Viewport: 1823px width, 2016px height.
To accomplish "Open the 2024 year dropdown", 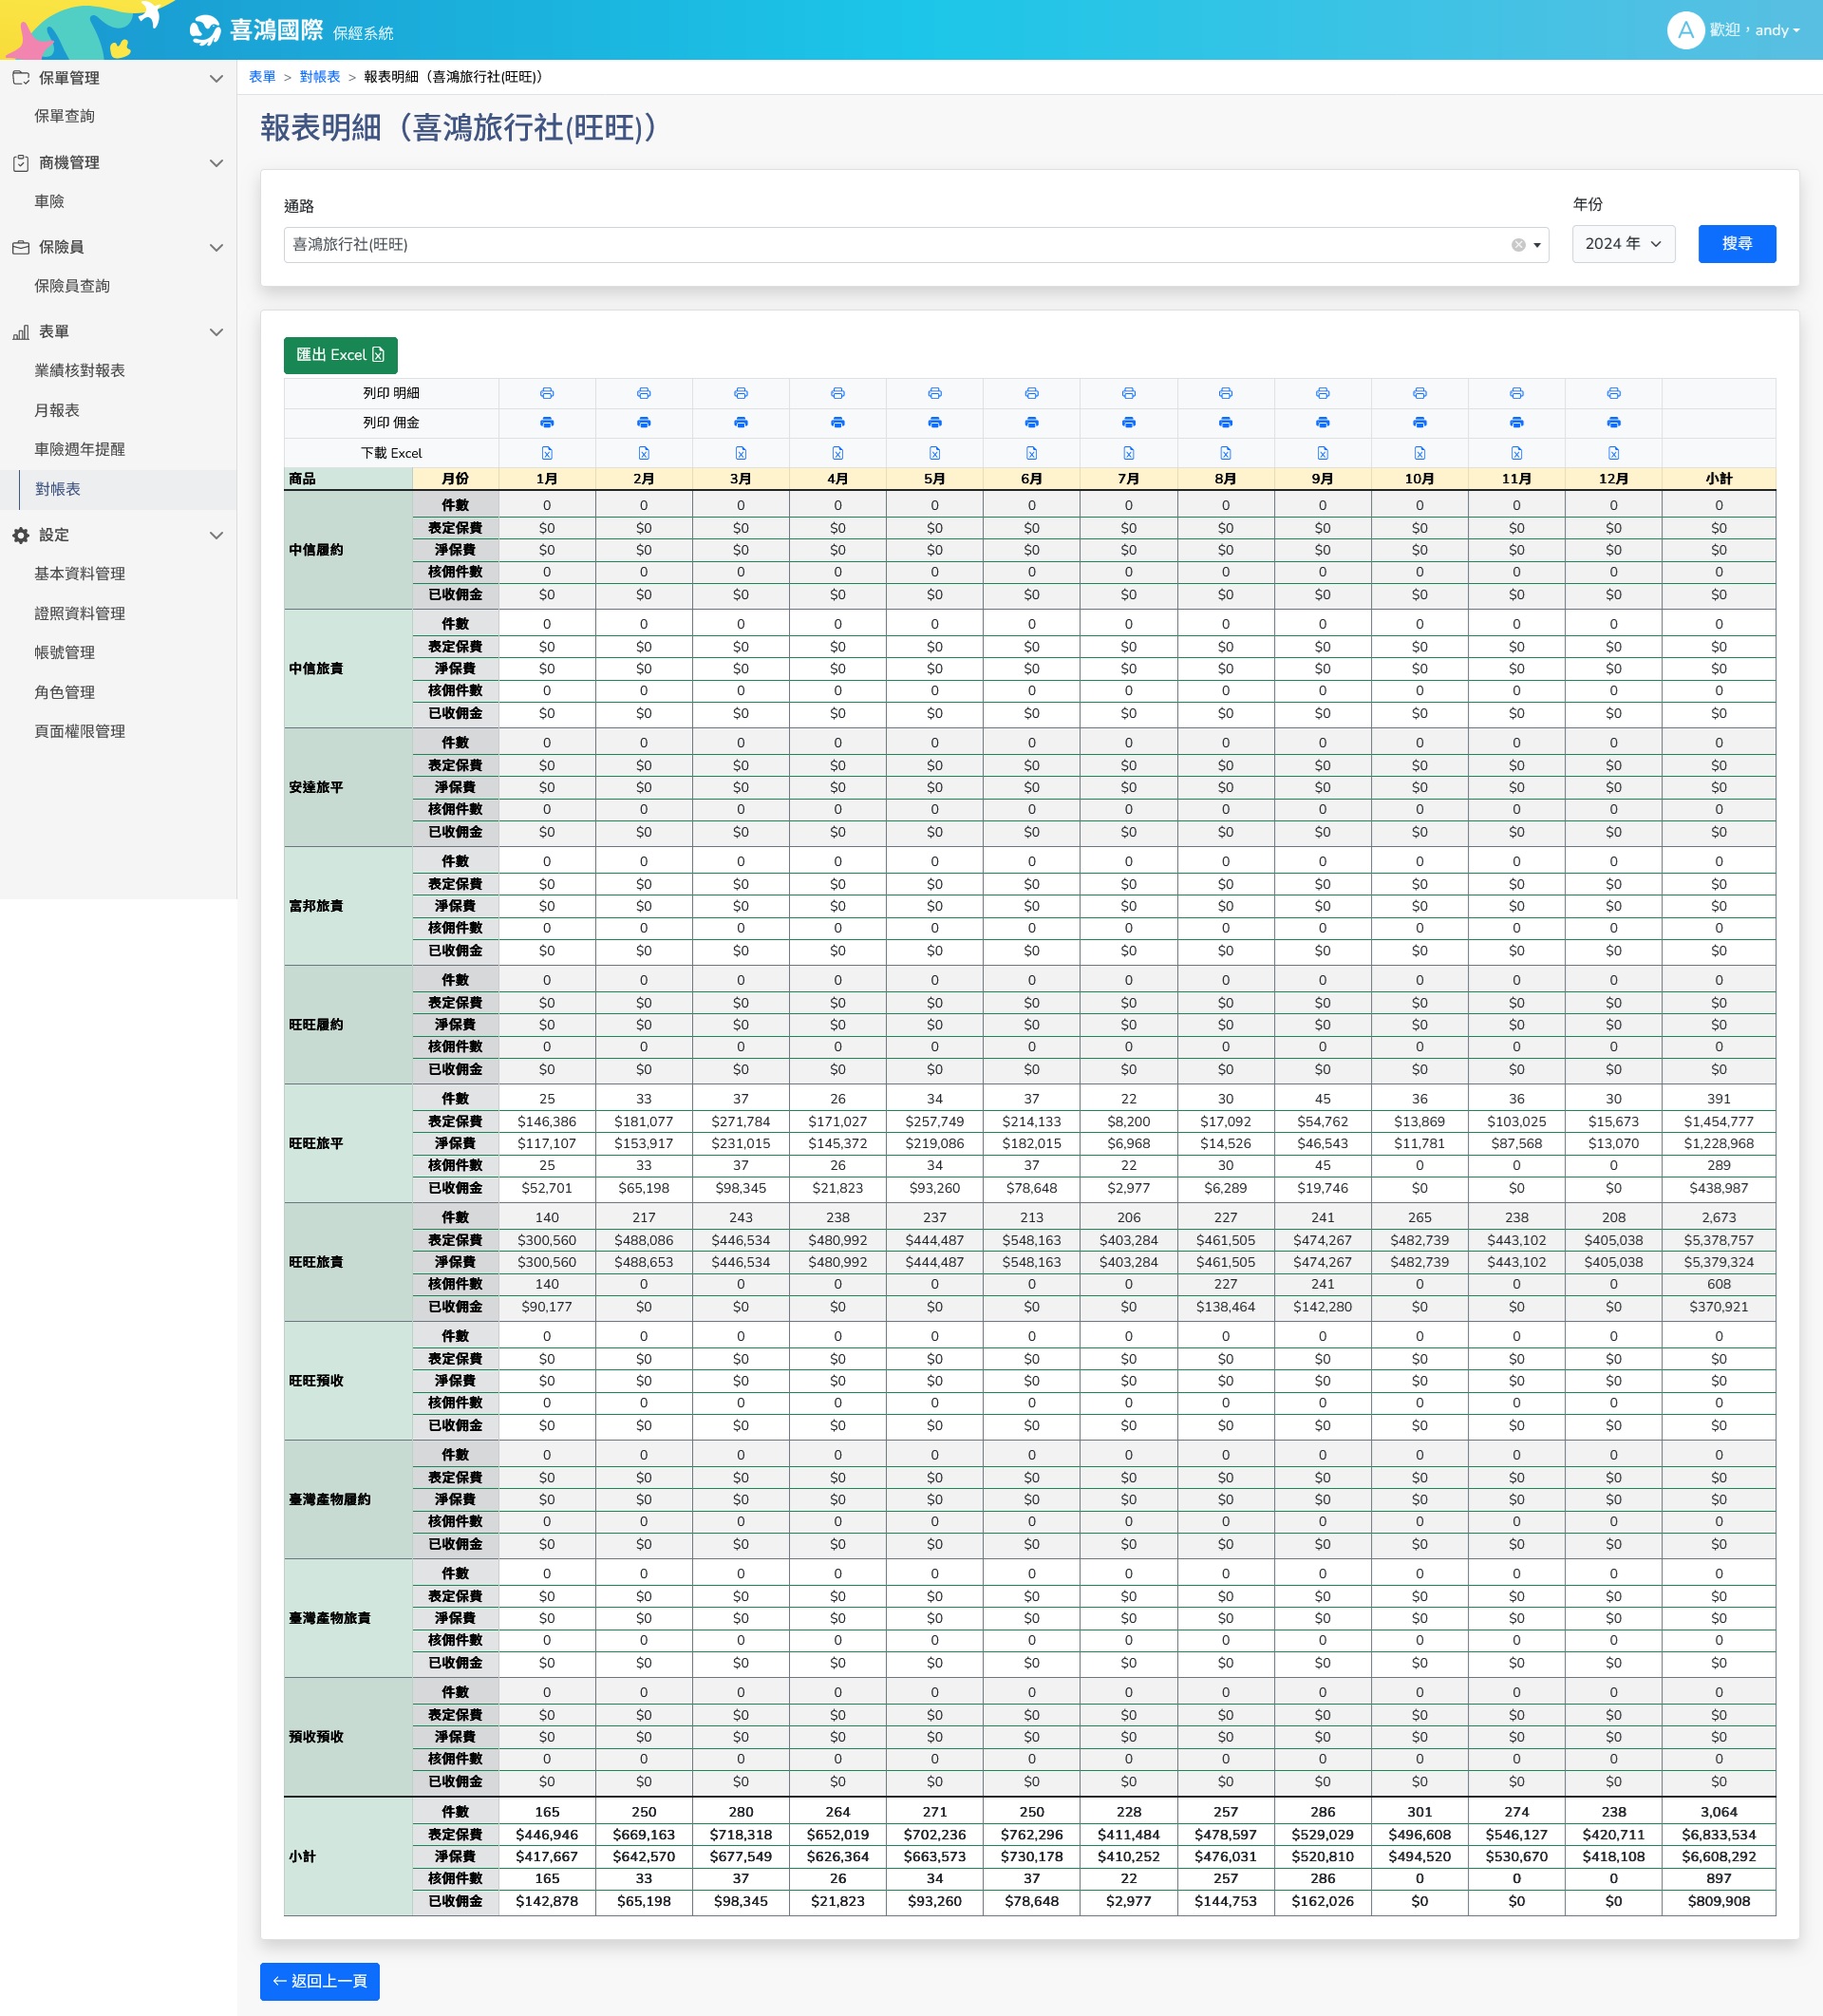I will coord(1622,244).
